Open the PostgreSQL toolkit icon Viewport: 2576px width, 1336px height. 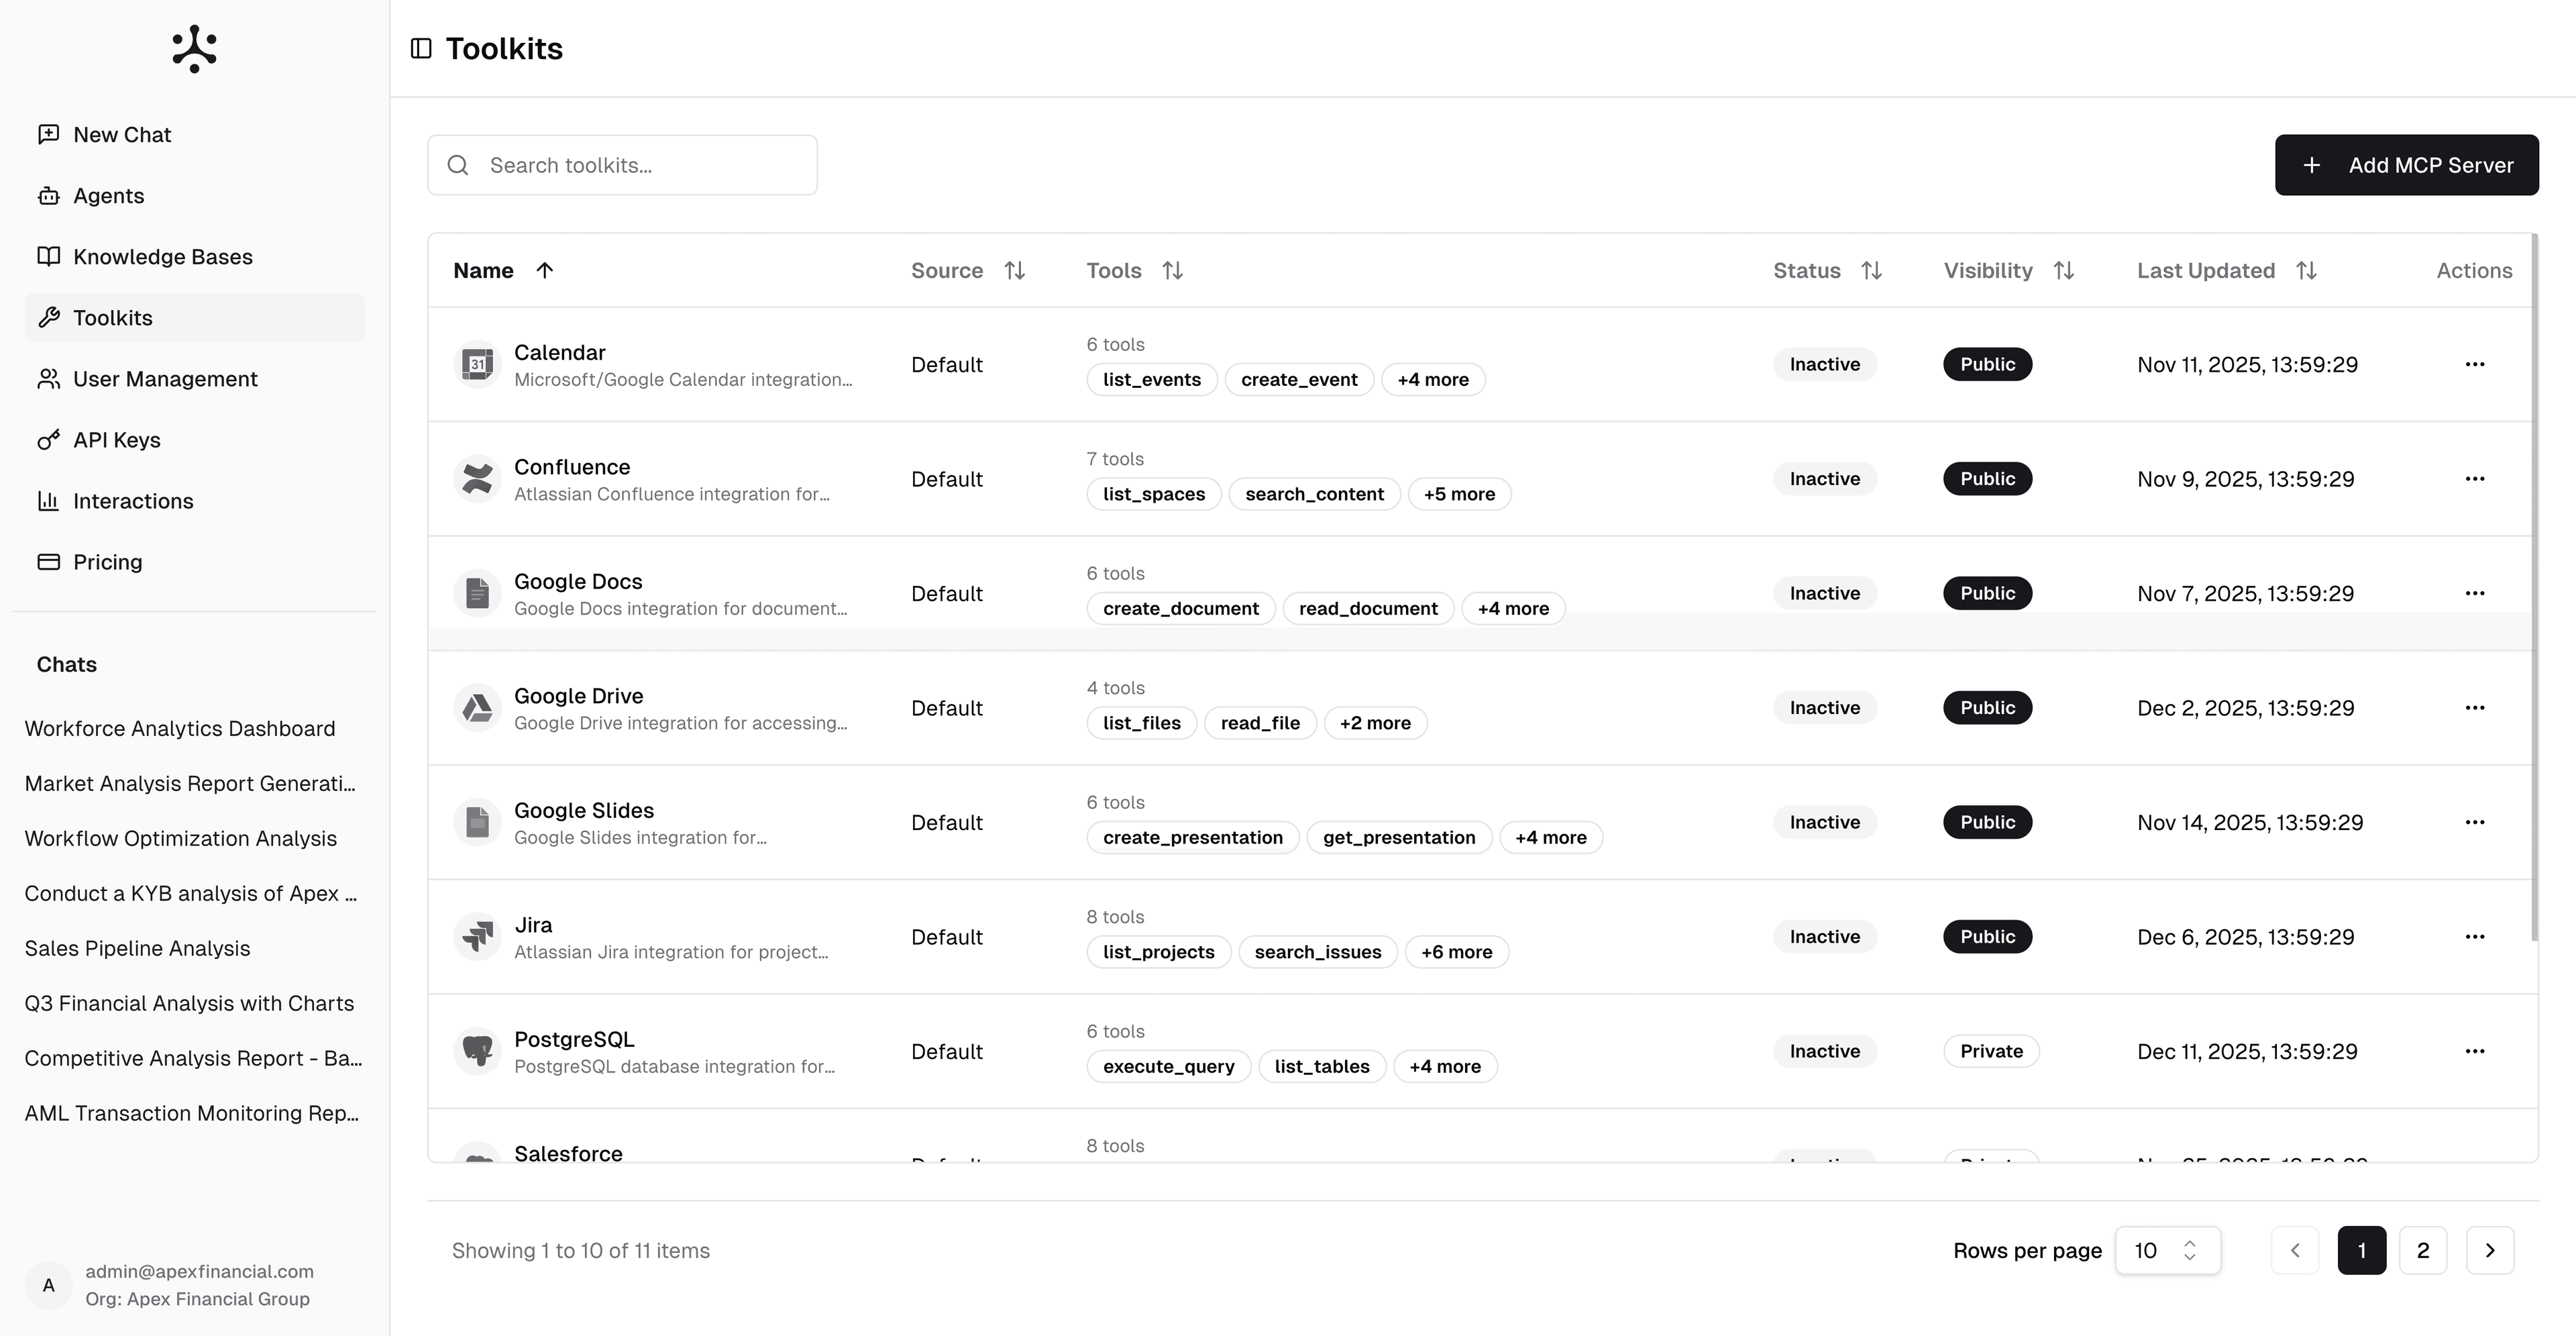coord(477,1051)
